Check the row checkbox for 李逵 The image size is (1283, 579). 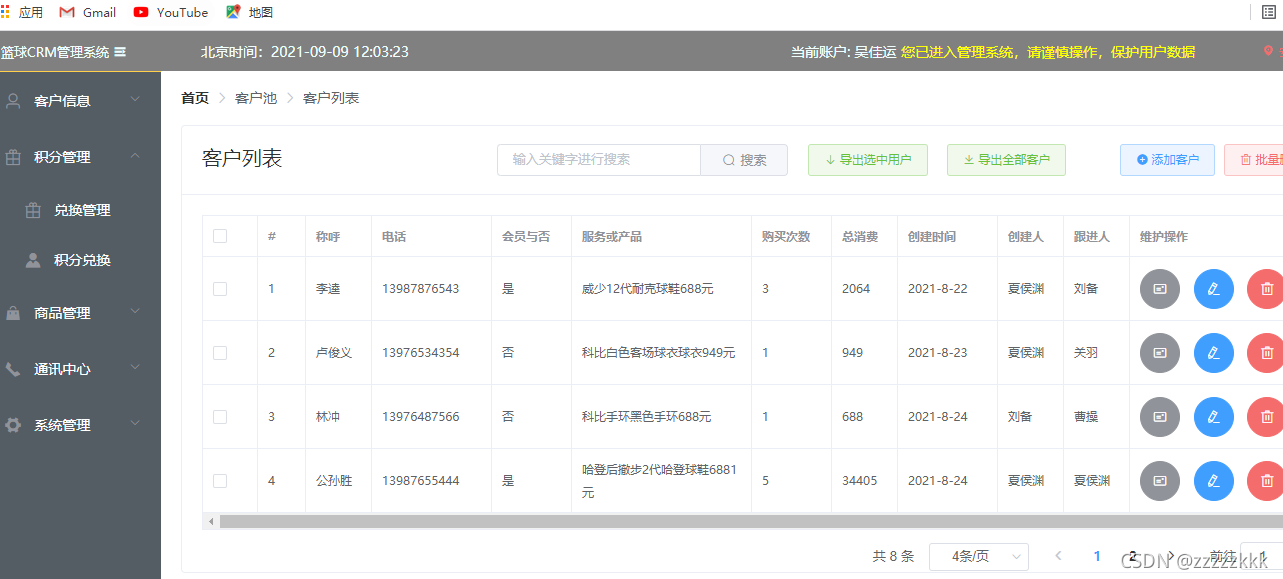tap(220, 289)
